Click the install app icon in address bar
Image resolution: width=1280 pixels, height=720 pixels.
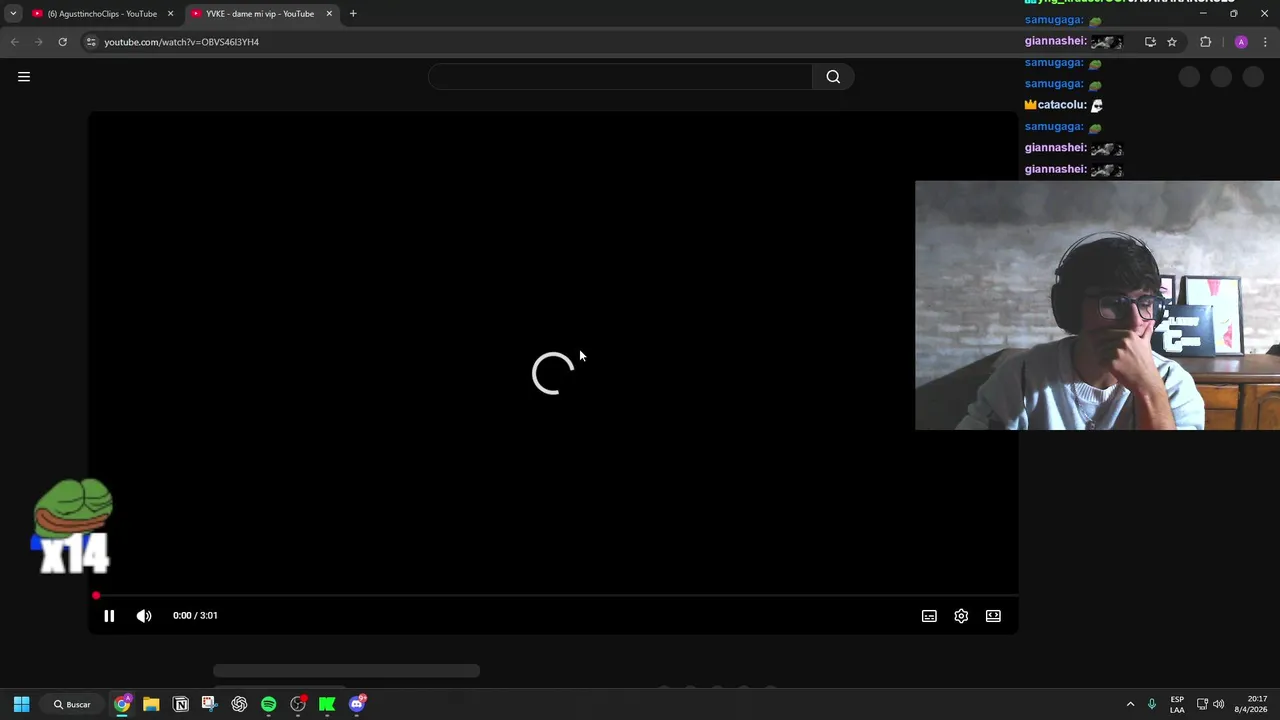pos(1150,42)
